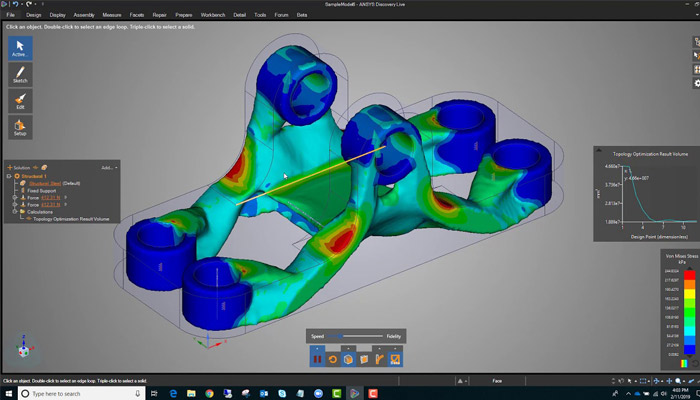Click the red swatch in stress legend

pos(690,275)
